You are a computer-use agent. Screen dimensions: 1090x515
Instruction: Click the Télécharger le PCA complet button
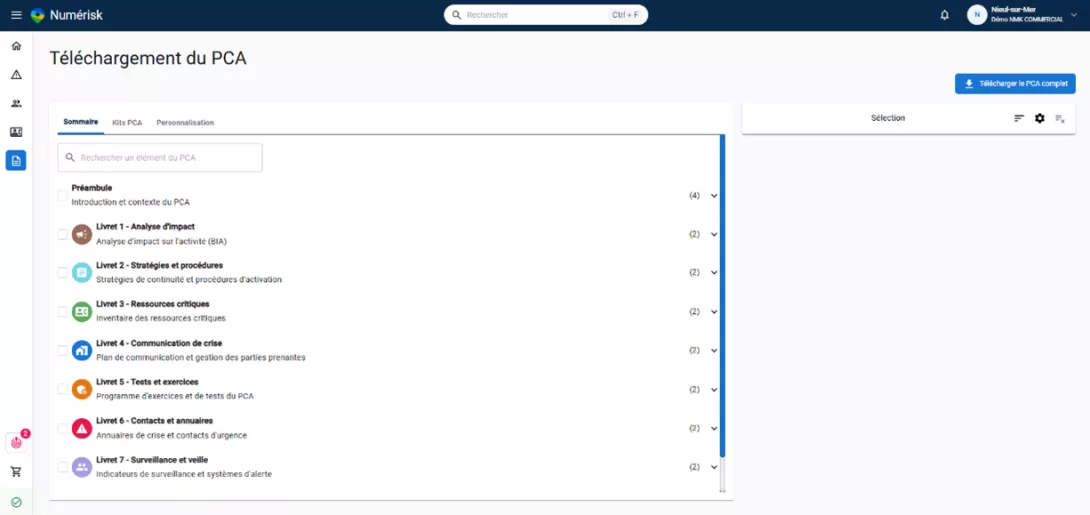point(1015,84)
